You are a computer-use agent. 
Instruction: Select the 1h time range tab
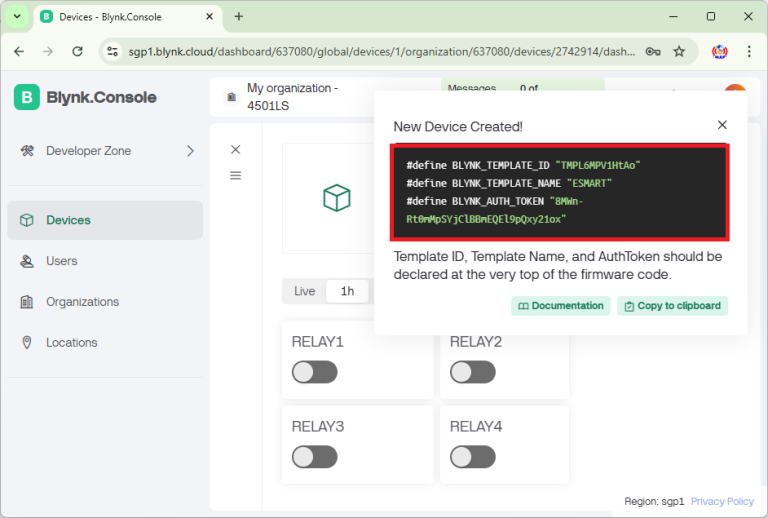point(347,291)
